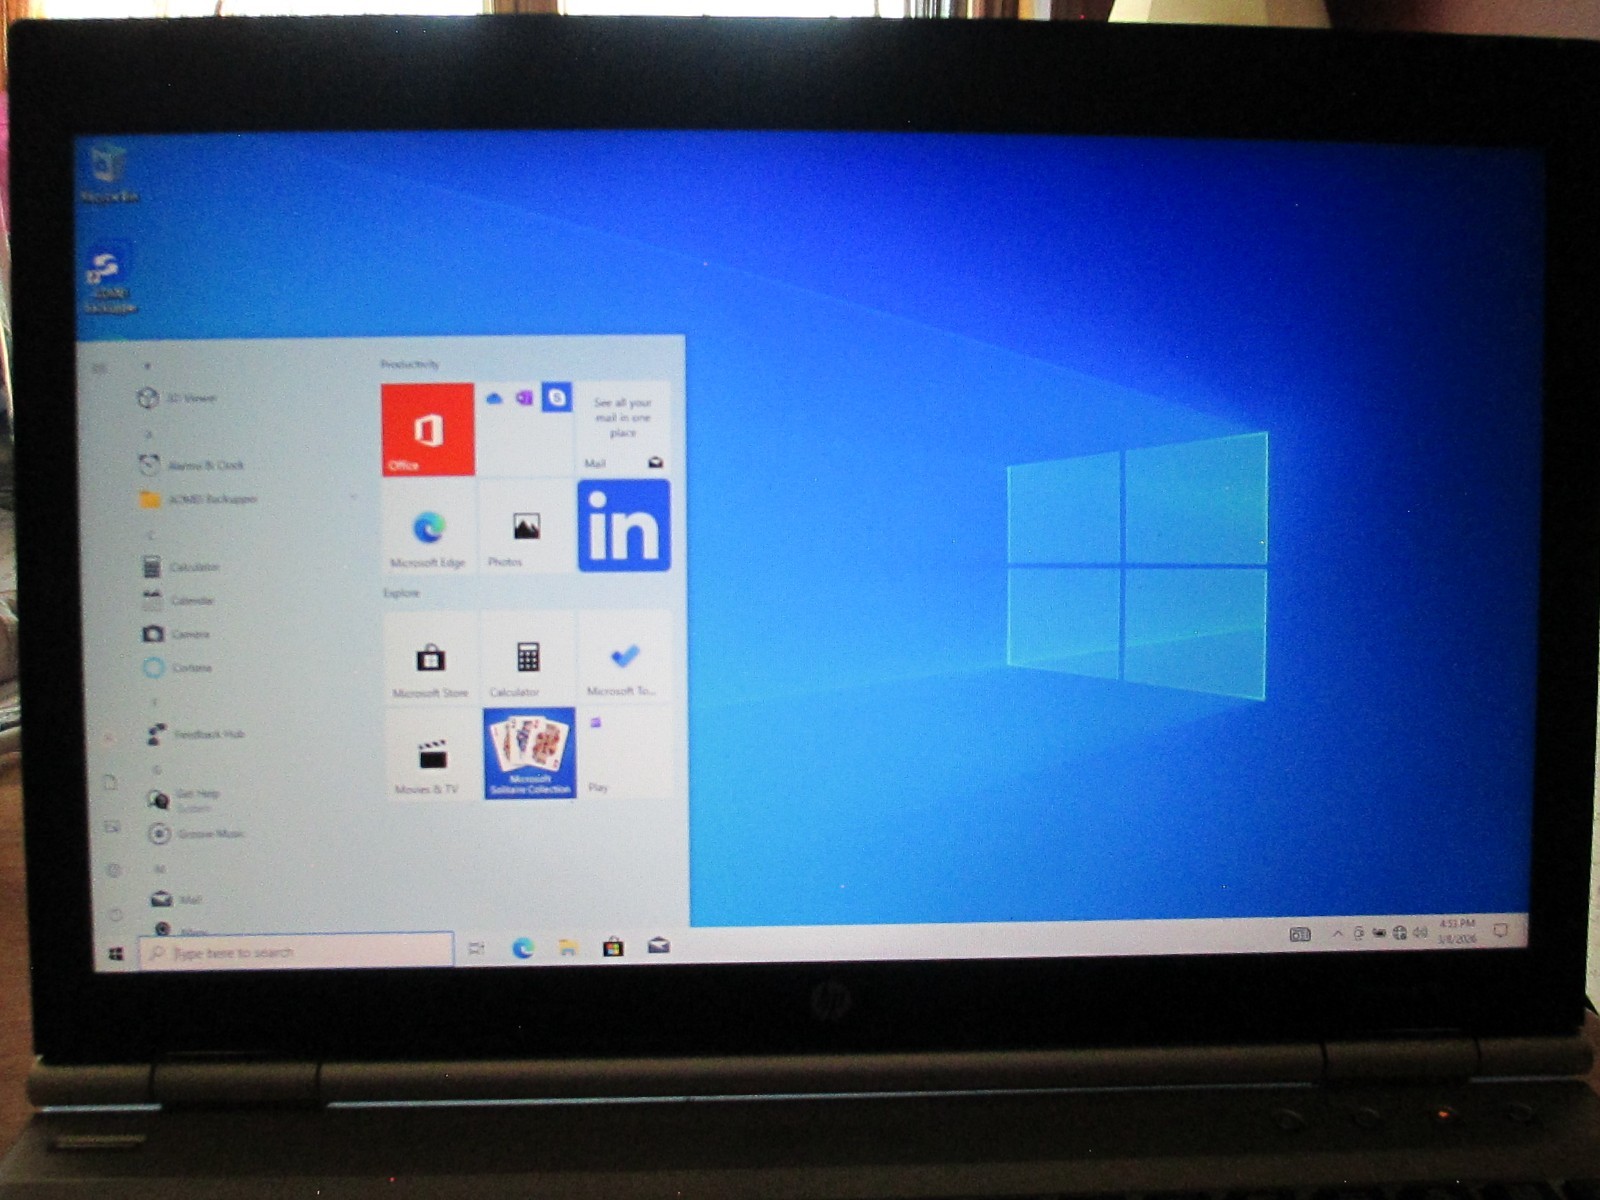
Task: Click the Windows Start button
Action: [116, 955]
